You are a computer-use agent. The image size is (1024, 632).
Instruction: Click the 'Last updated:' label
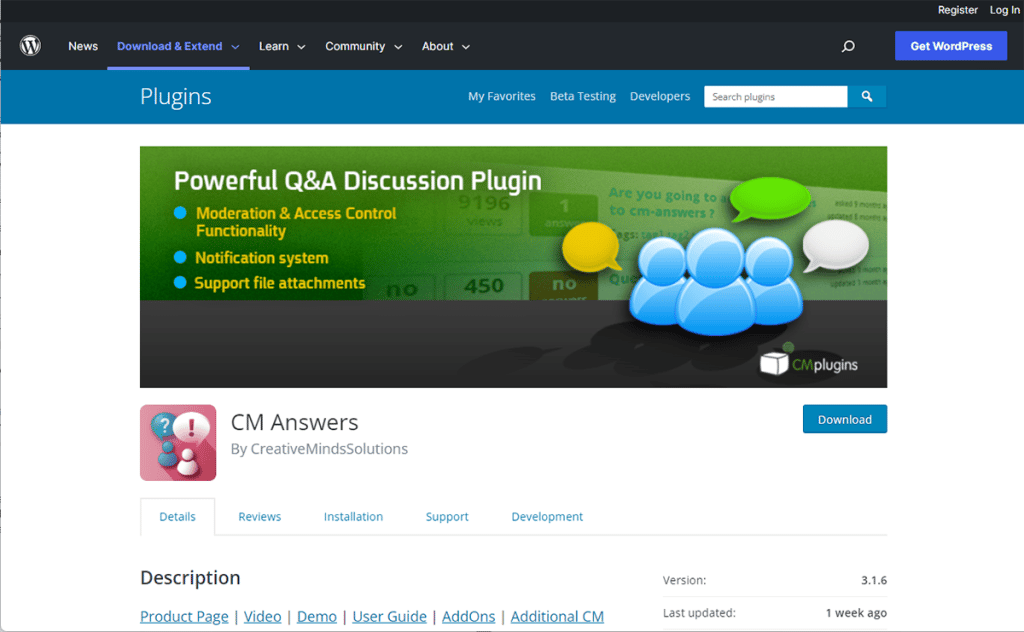[x=699, y=613]
